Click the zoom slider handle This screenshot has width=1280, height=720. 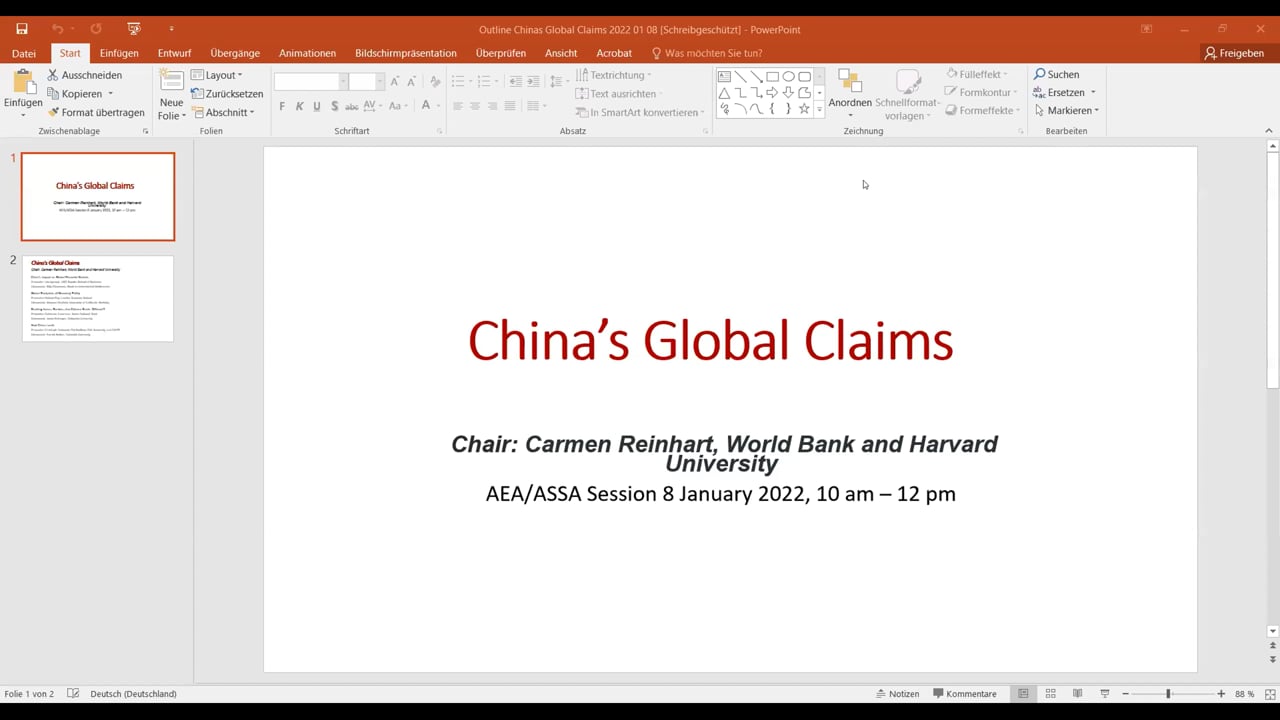(x=1168, y=694)
